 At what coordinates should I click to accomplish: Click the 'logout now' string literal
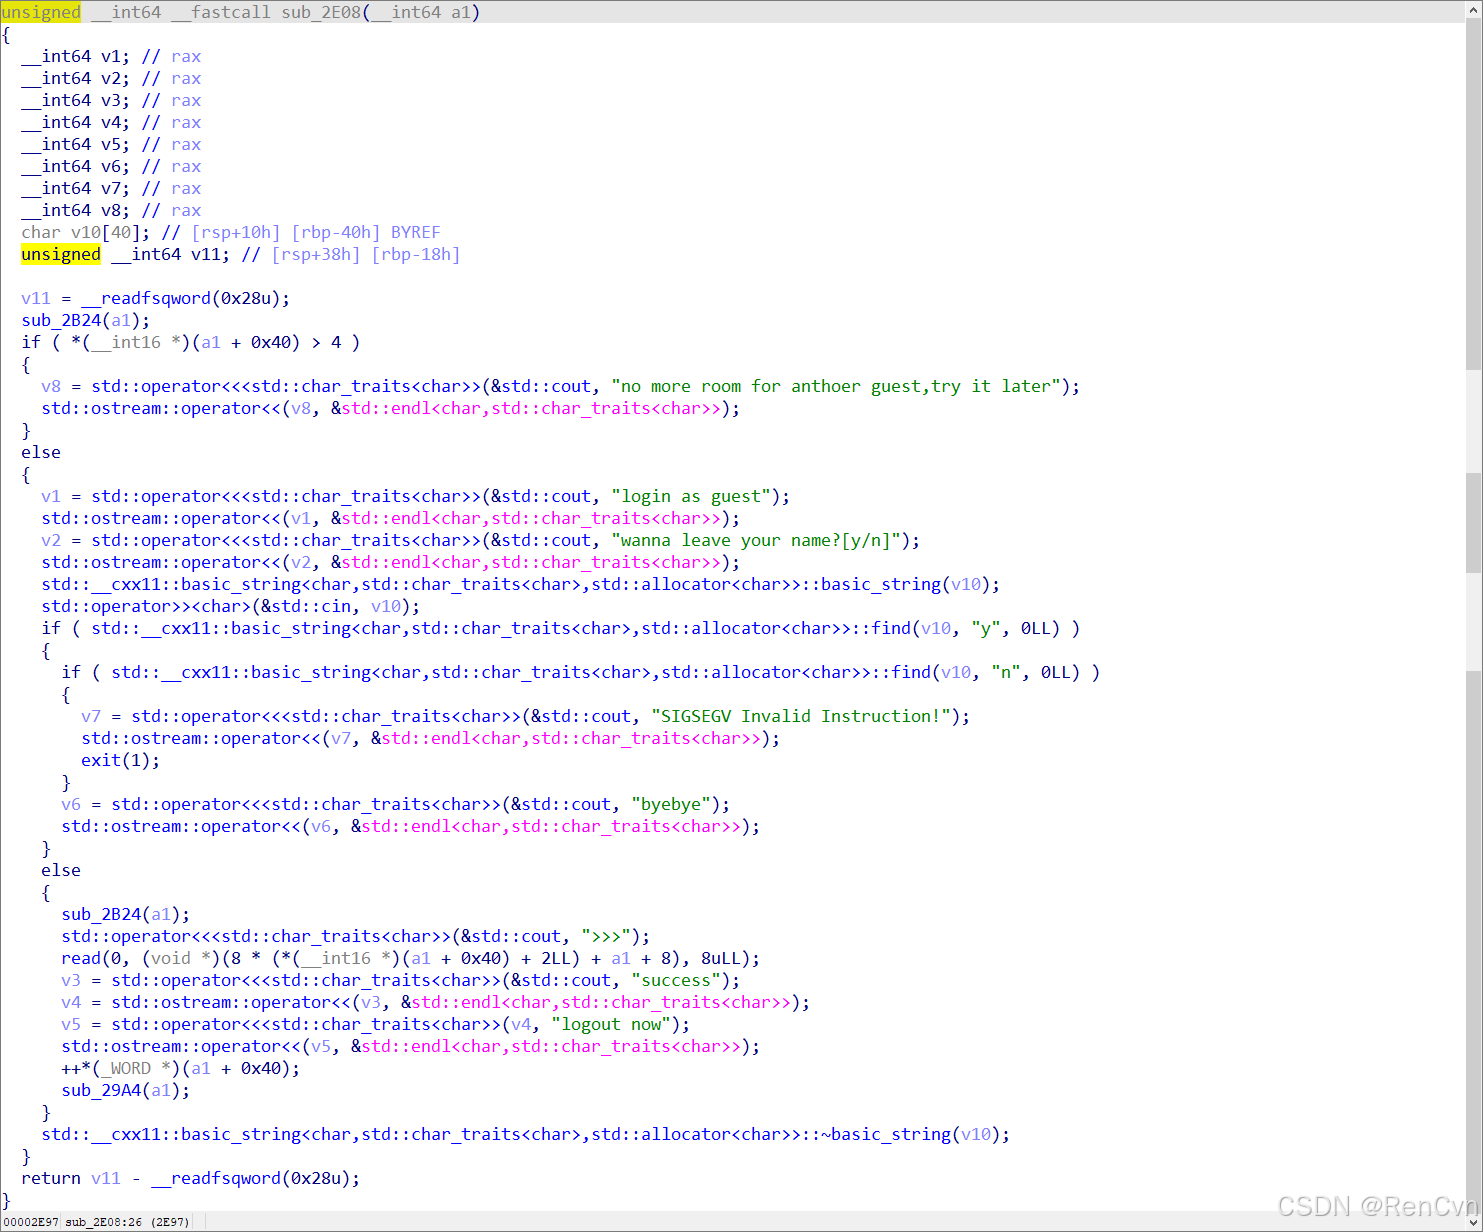[x=611, y=1024]
